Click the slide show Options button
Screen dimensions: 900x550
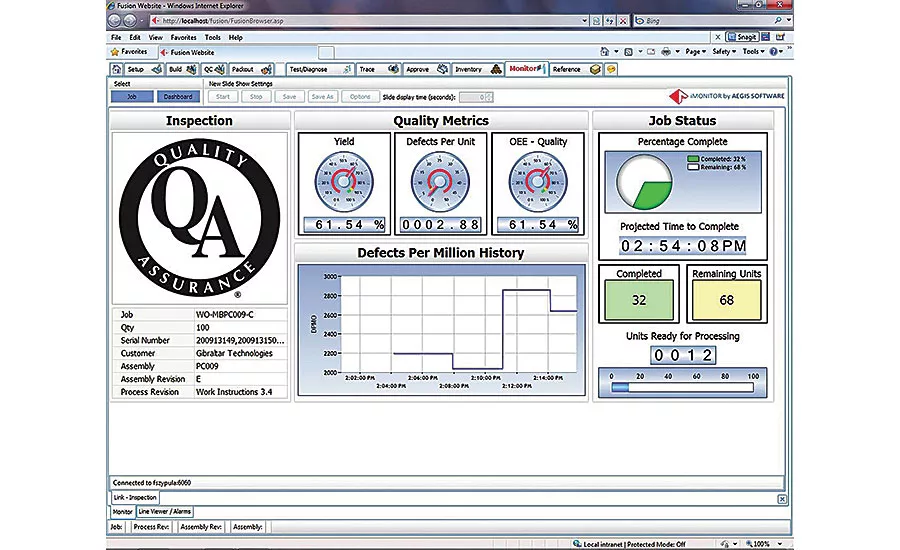(x=360, y=96)
